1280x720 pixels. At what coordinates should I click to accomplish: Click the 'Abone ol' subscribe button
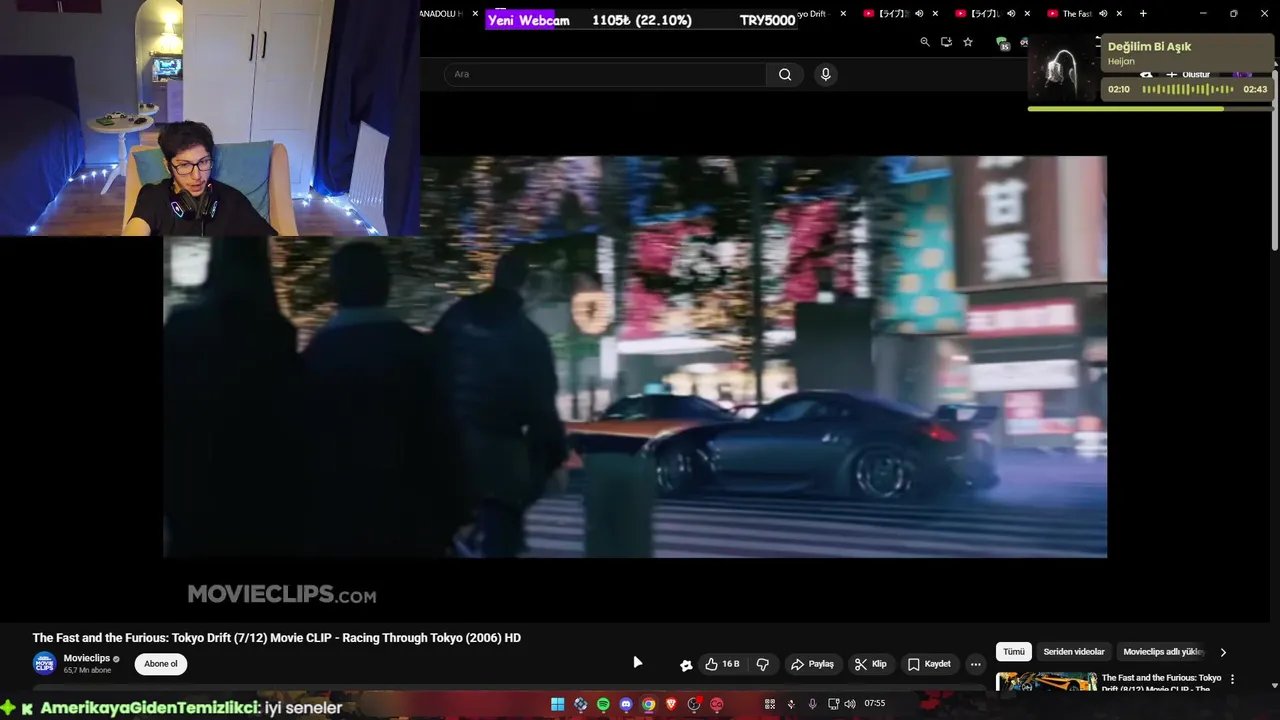160,664
